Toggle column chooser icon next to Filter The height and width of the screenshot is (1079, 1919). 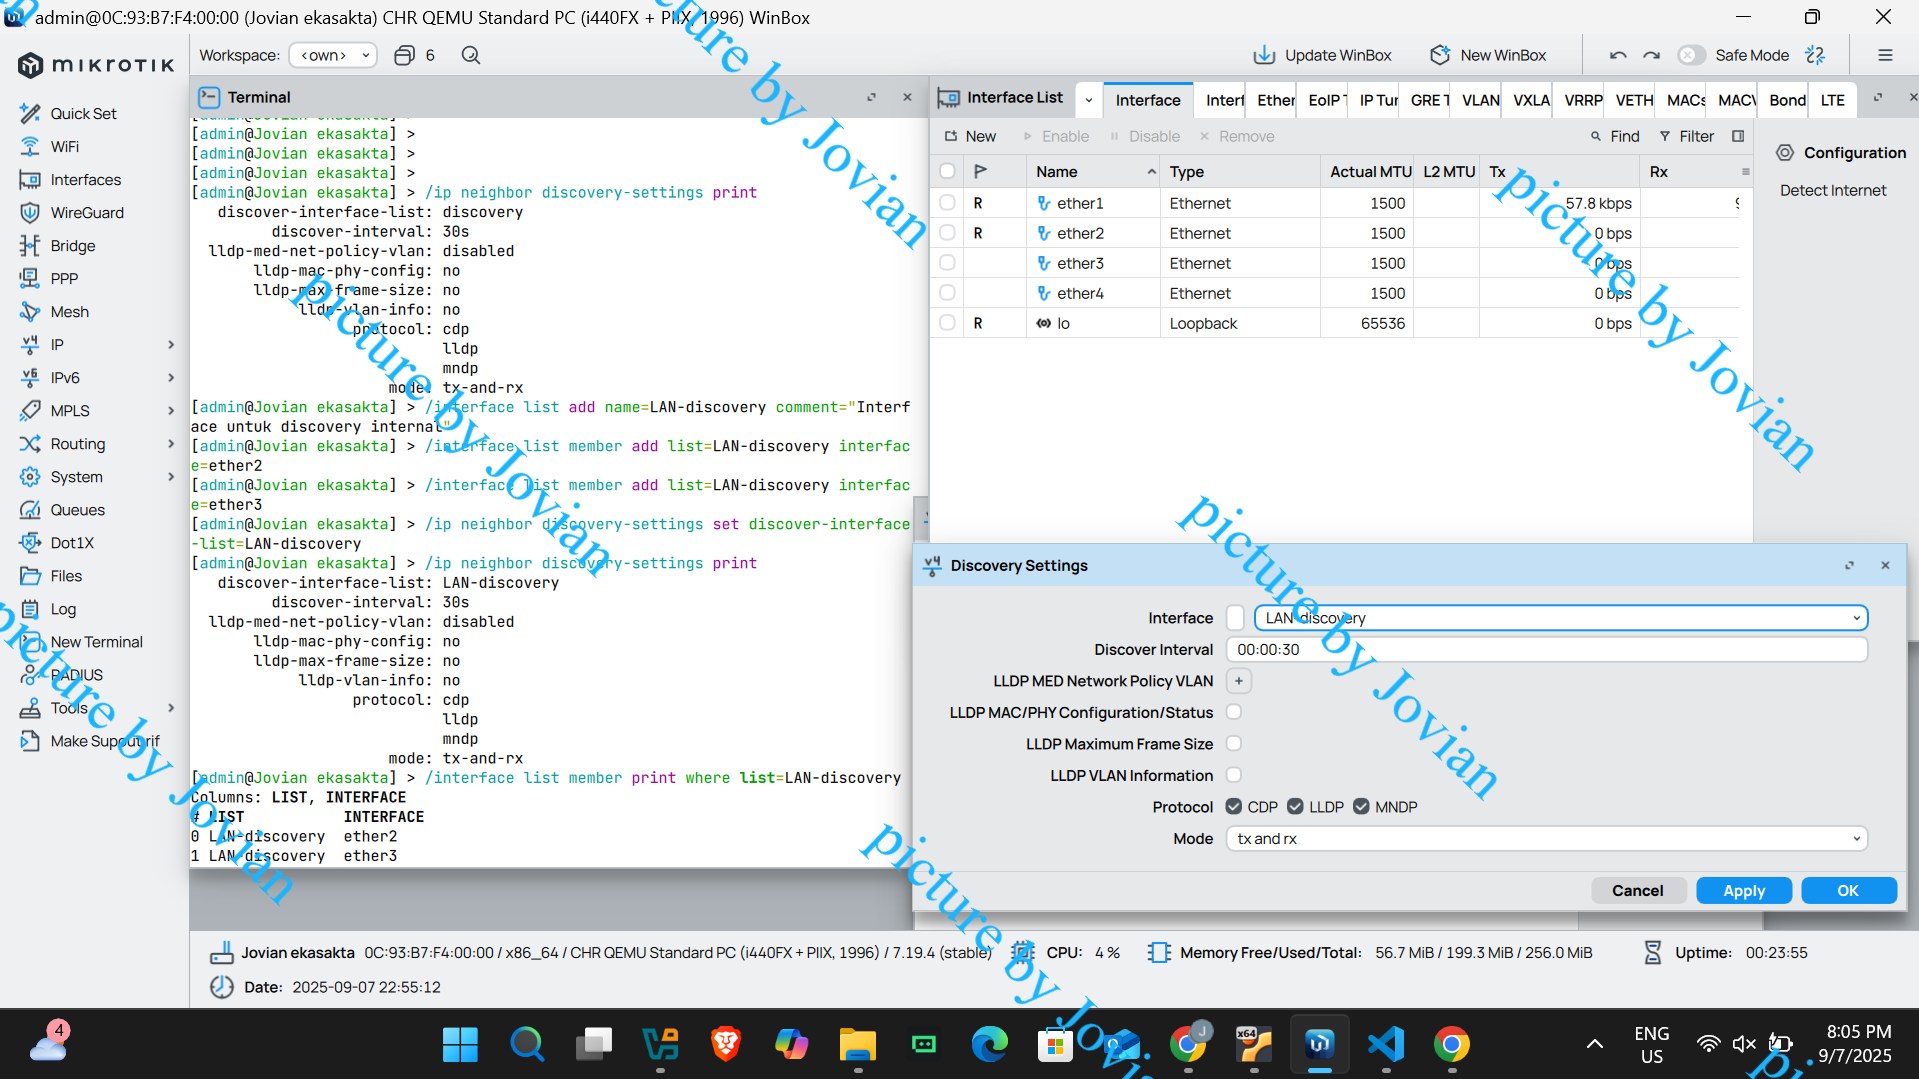1738,136
